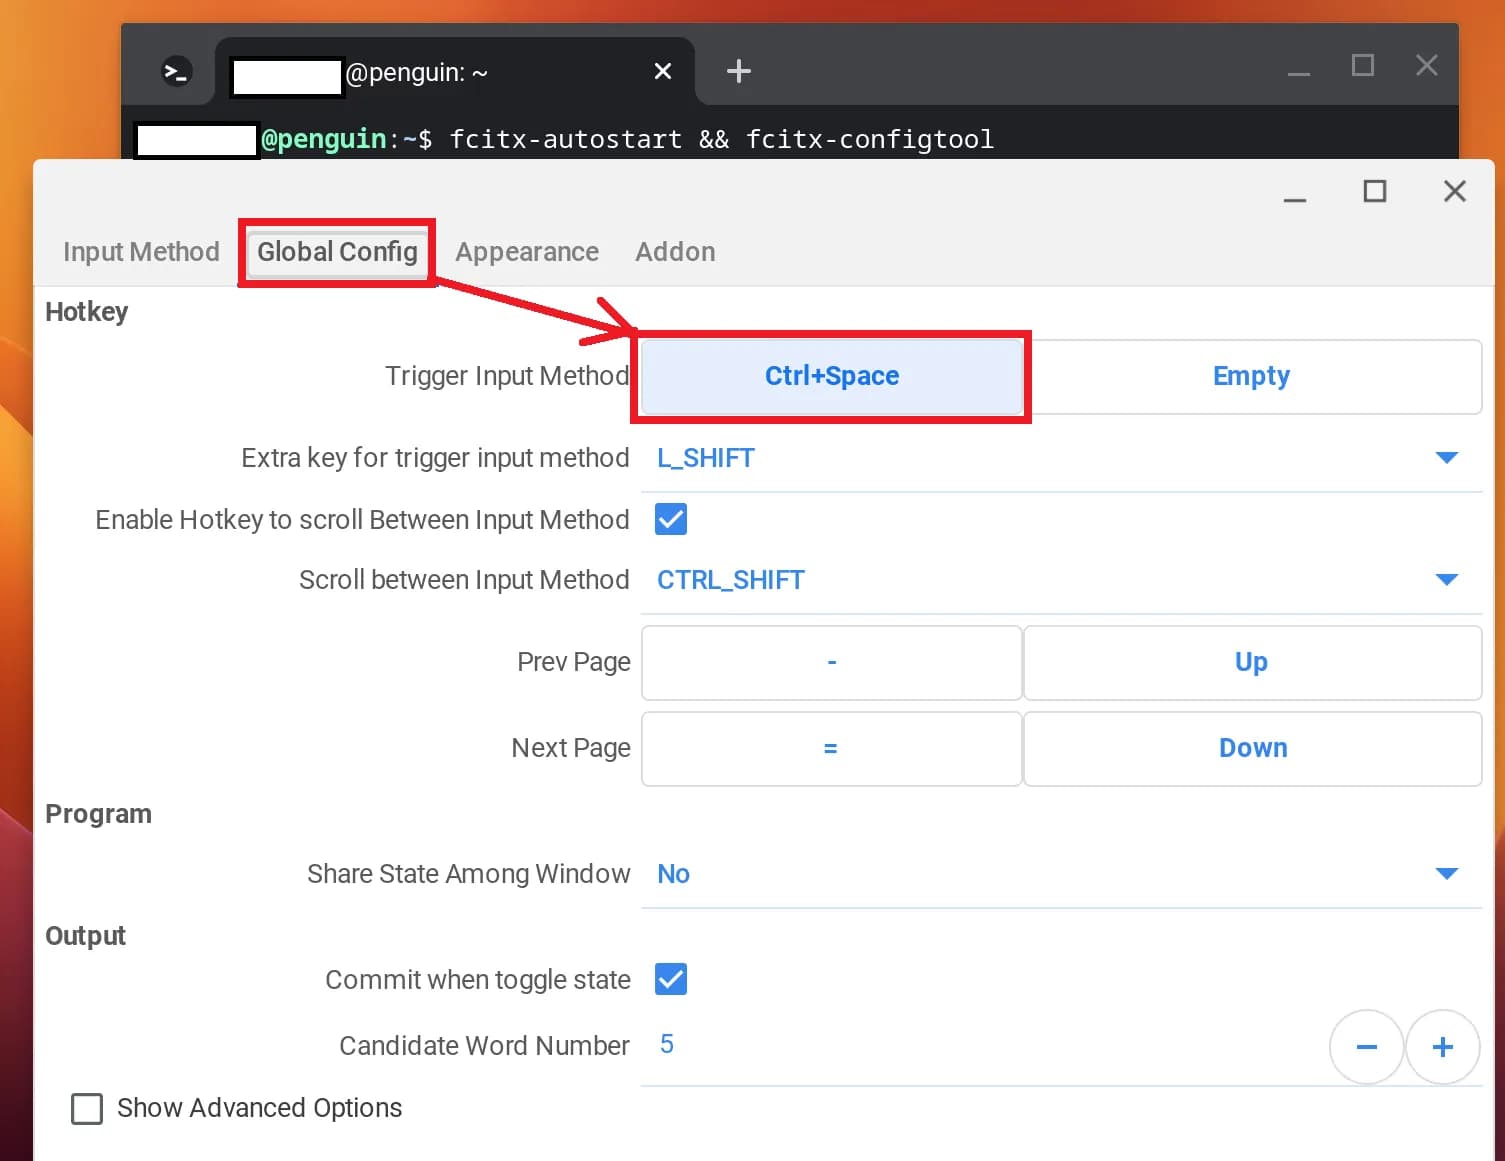Select the Addon tab

coord(675,252)
